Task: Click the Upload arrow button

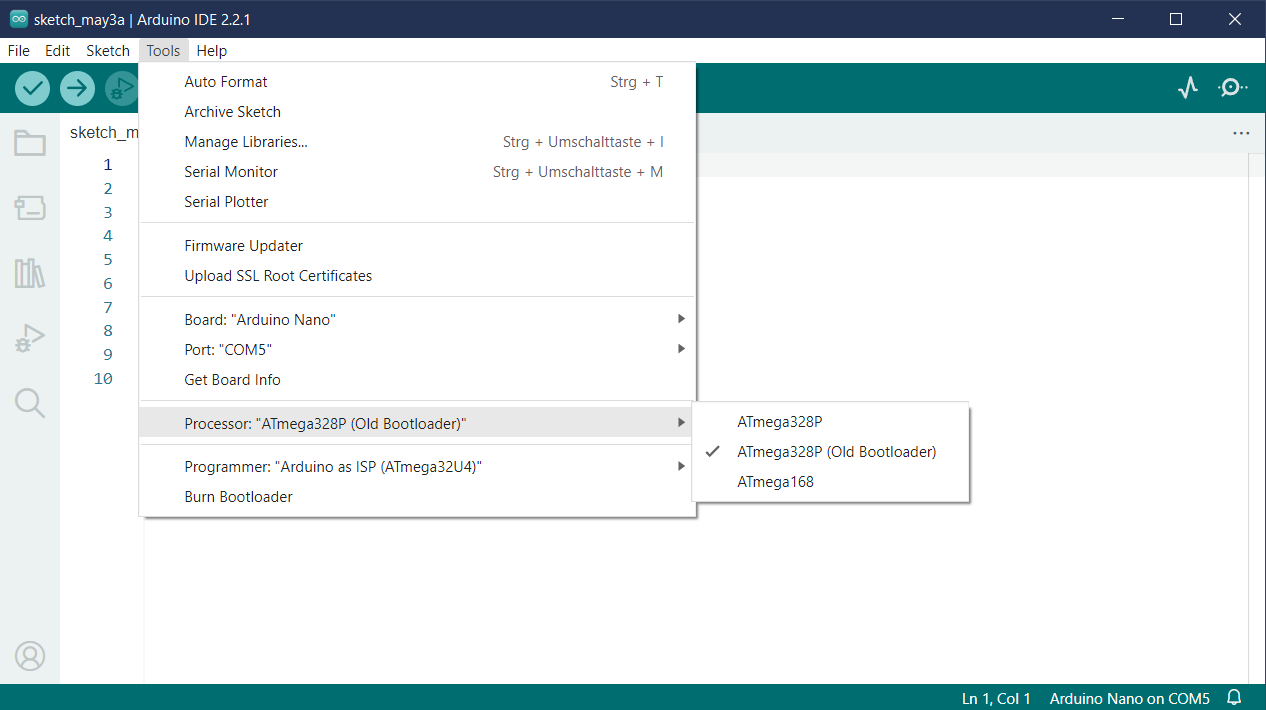Action: click(77, 88)
